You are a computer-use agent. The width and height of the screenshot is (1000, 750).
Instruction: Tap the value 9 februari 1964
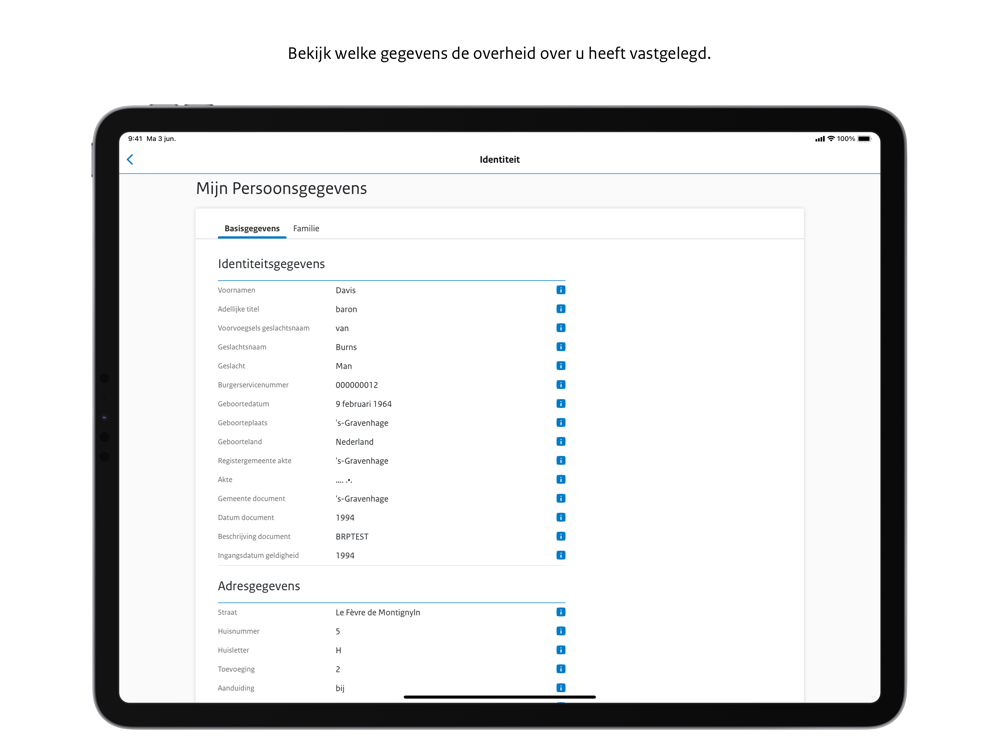click(364, 404)
